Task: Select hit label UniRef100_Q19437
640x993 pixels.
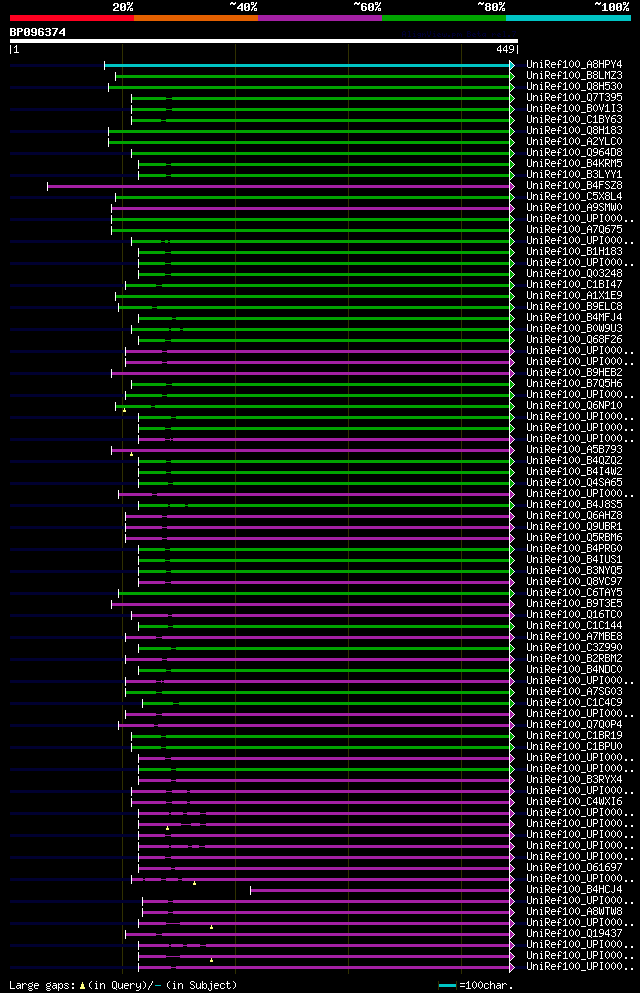Action: [574, 933]
